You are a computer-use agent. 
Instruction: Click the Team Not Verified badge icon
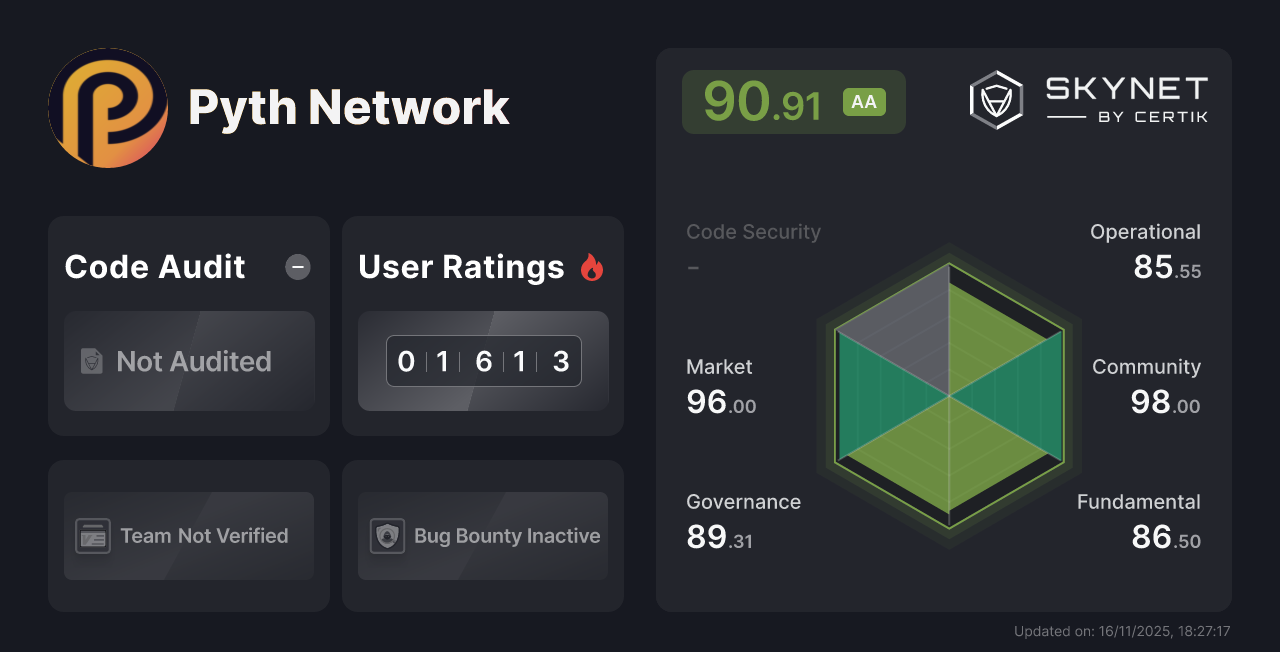[x=93, y=536]
